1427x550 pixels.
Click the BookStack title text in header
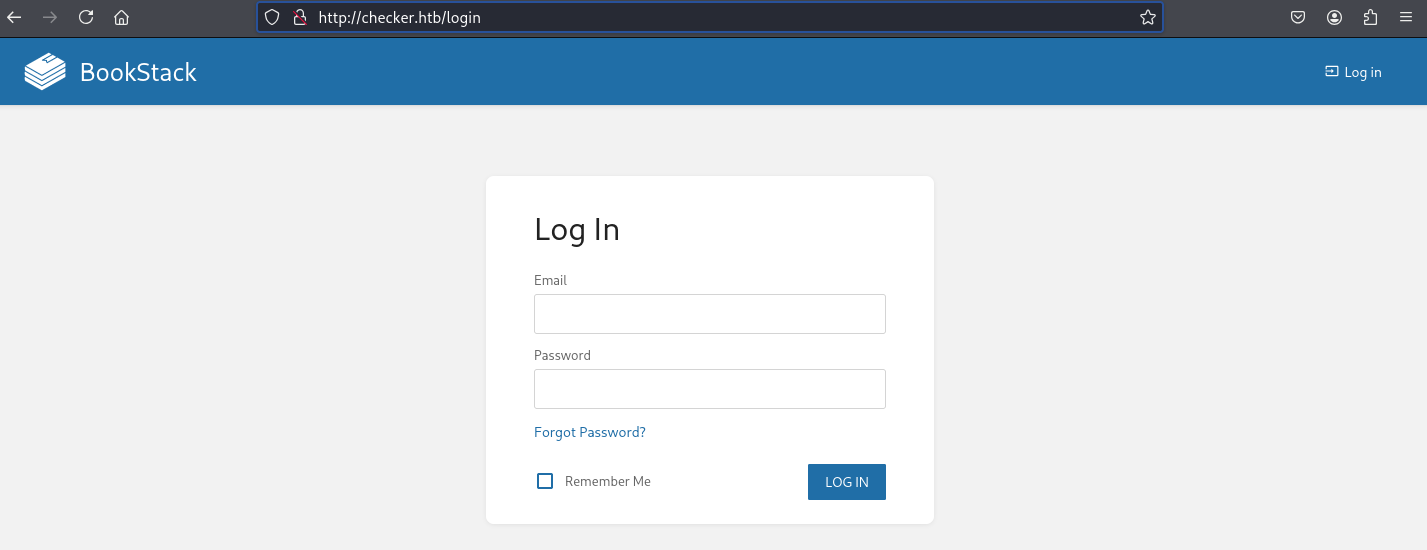point(138,72)
